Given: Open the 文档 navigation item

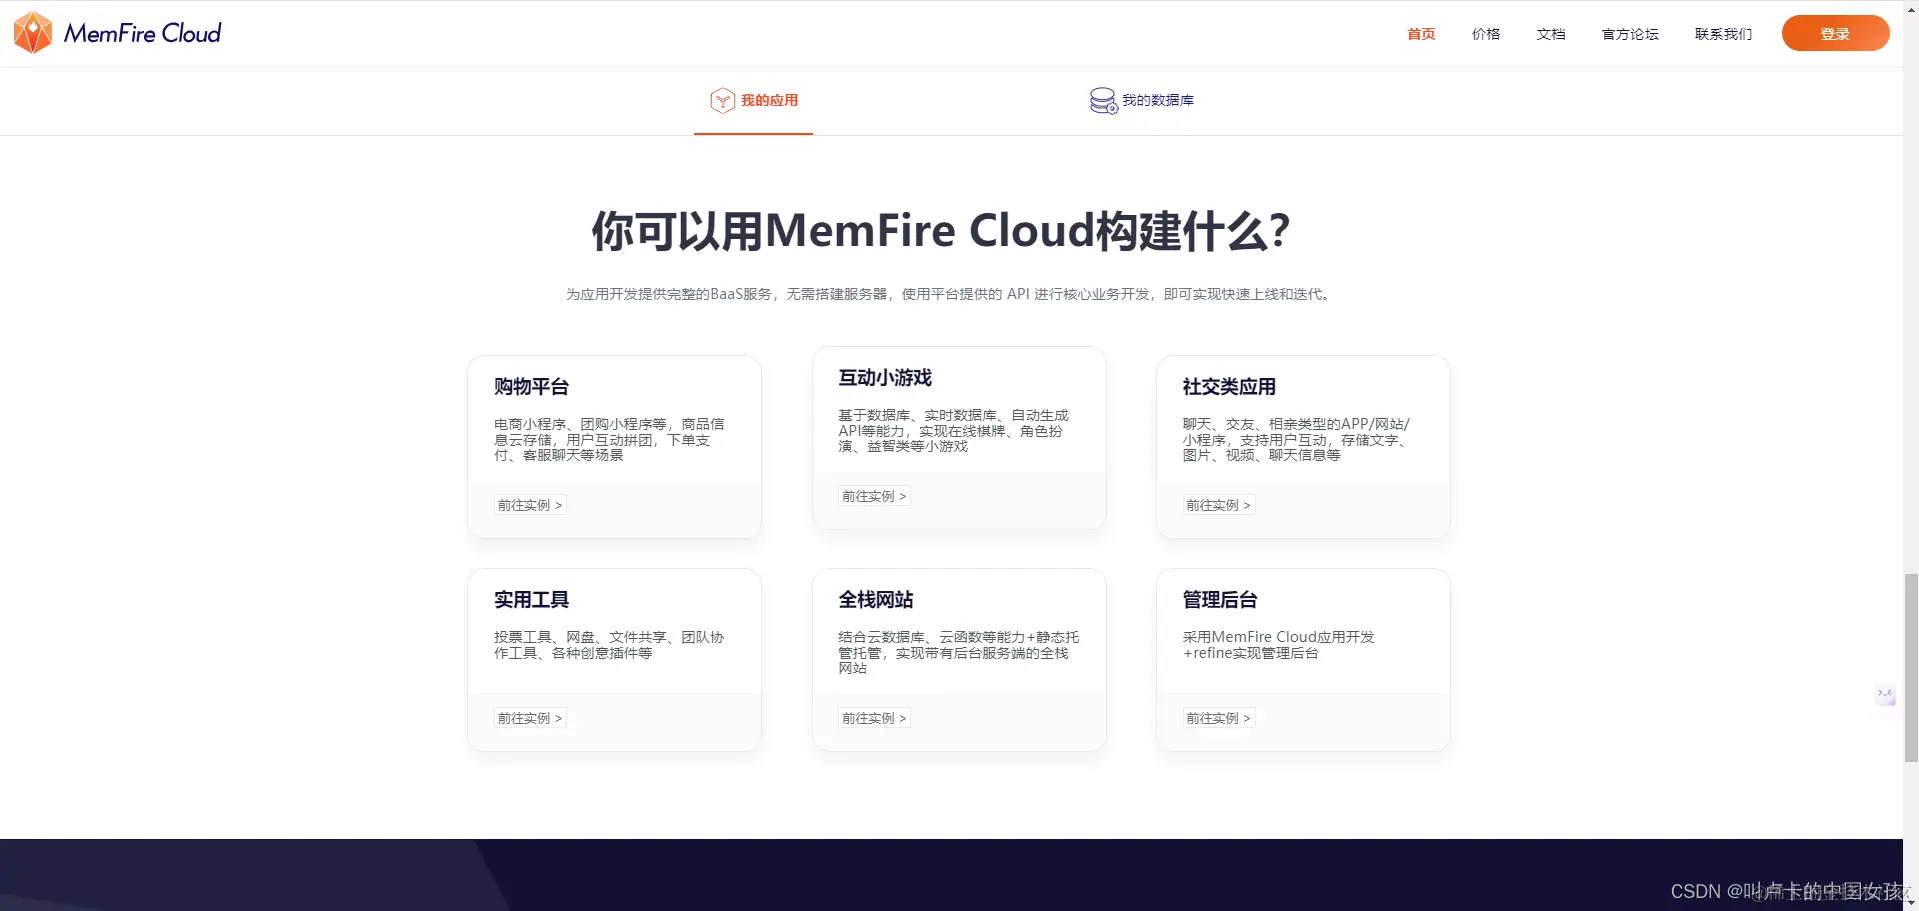Looking at the screenshot, I should point(1551,34).
